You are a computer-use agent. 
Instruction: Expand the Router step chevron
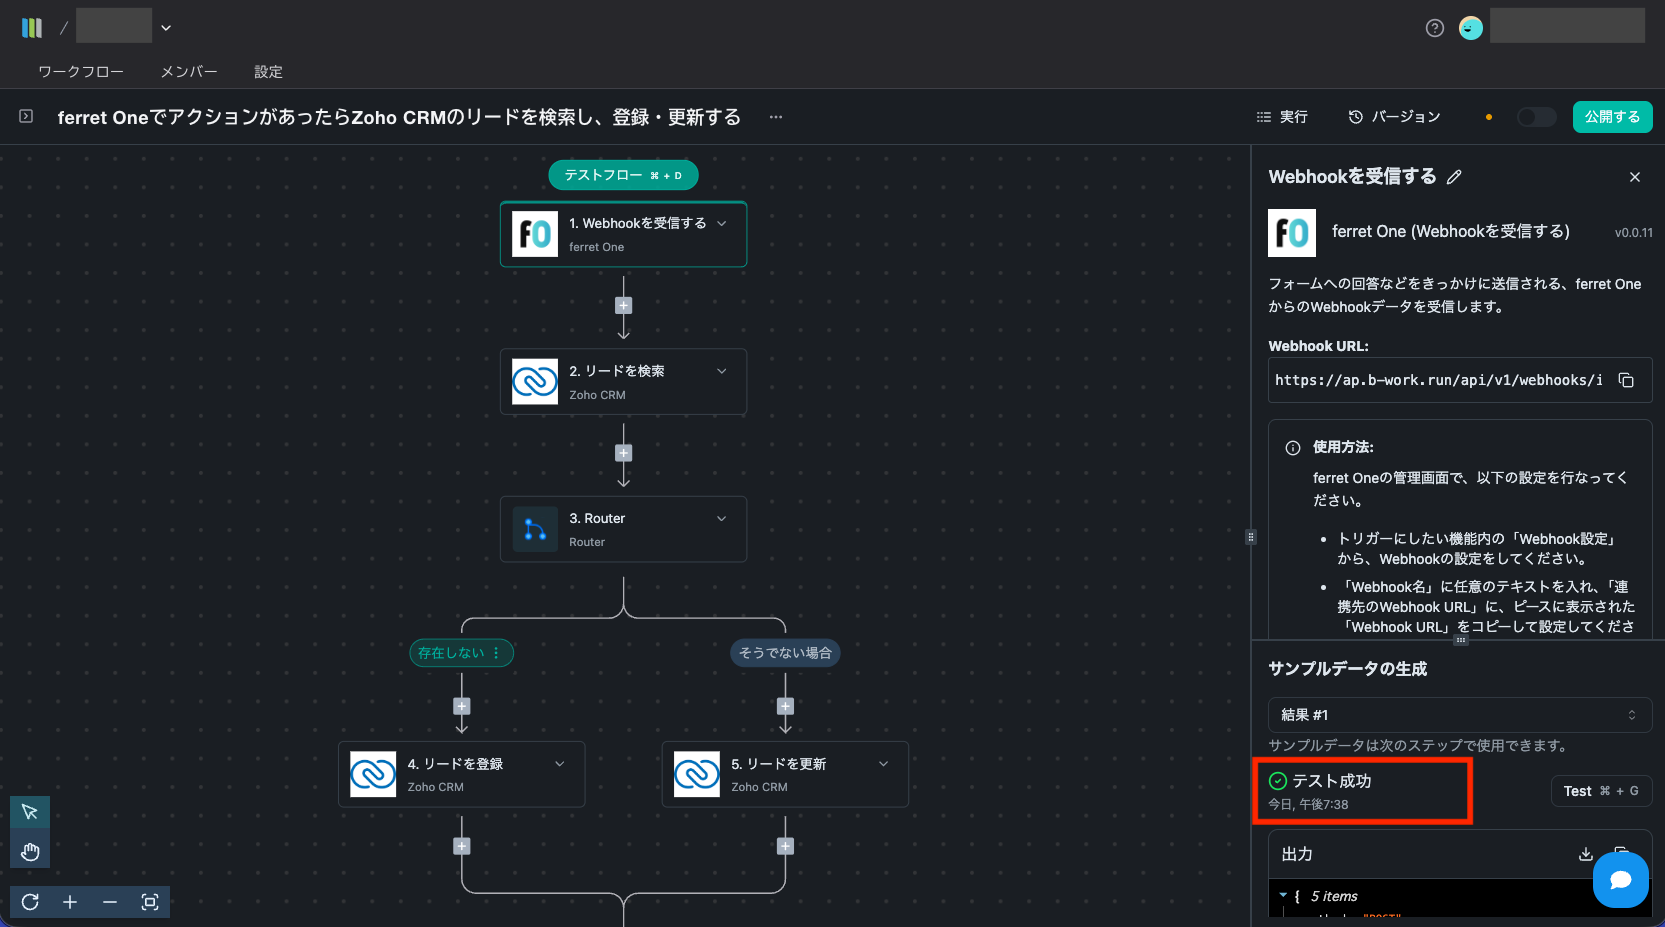tap(721, 518)
